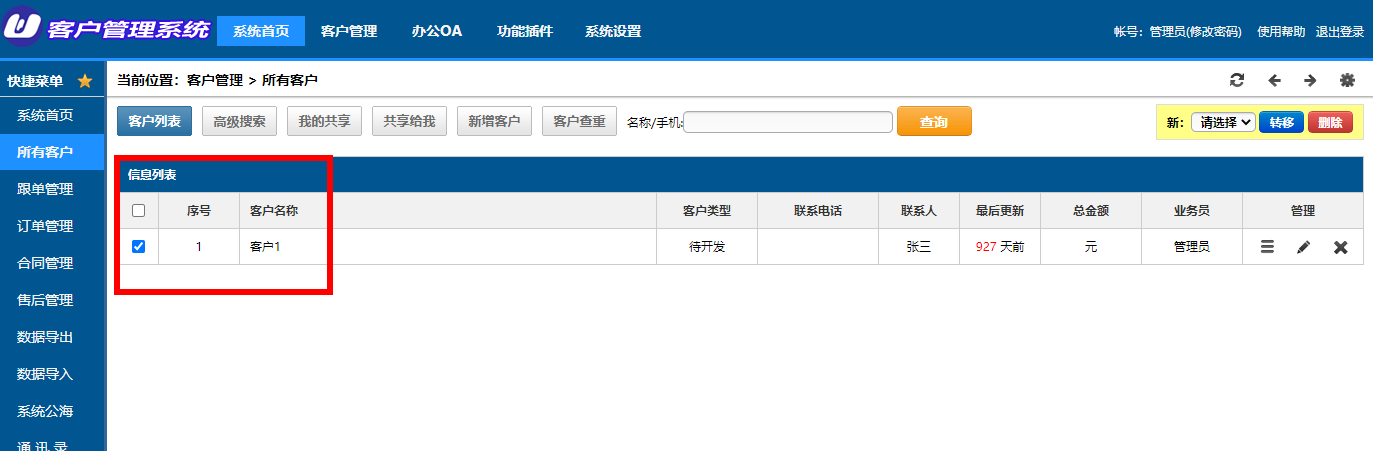The width and height of the screenshot is (1373, 451).
Task: Toggle the select-all checkbox in table header
Action: [139, 211]
